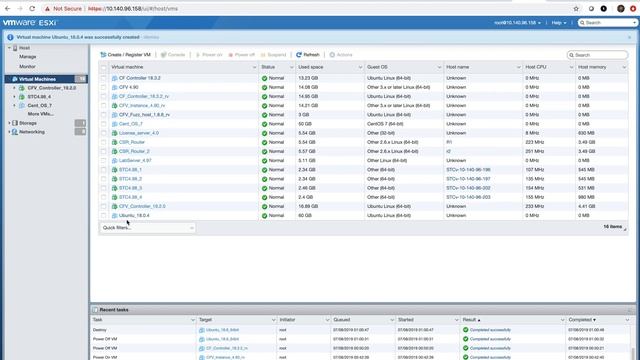Click the VM icon beside STC4.88_3
Viewport: 640px width, 360px height.
114,188
